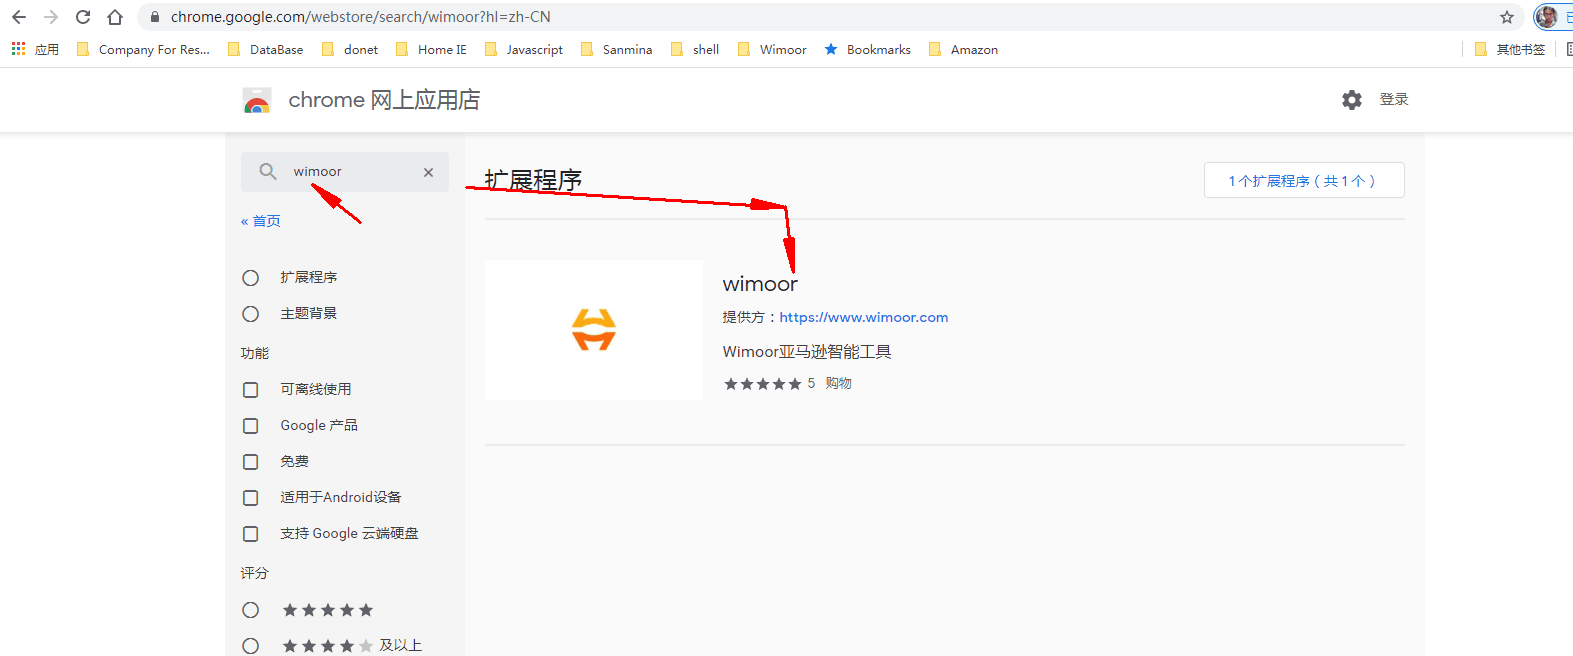Check the 适用于Android设备 filter

(251, 498)
